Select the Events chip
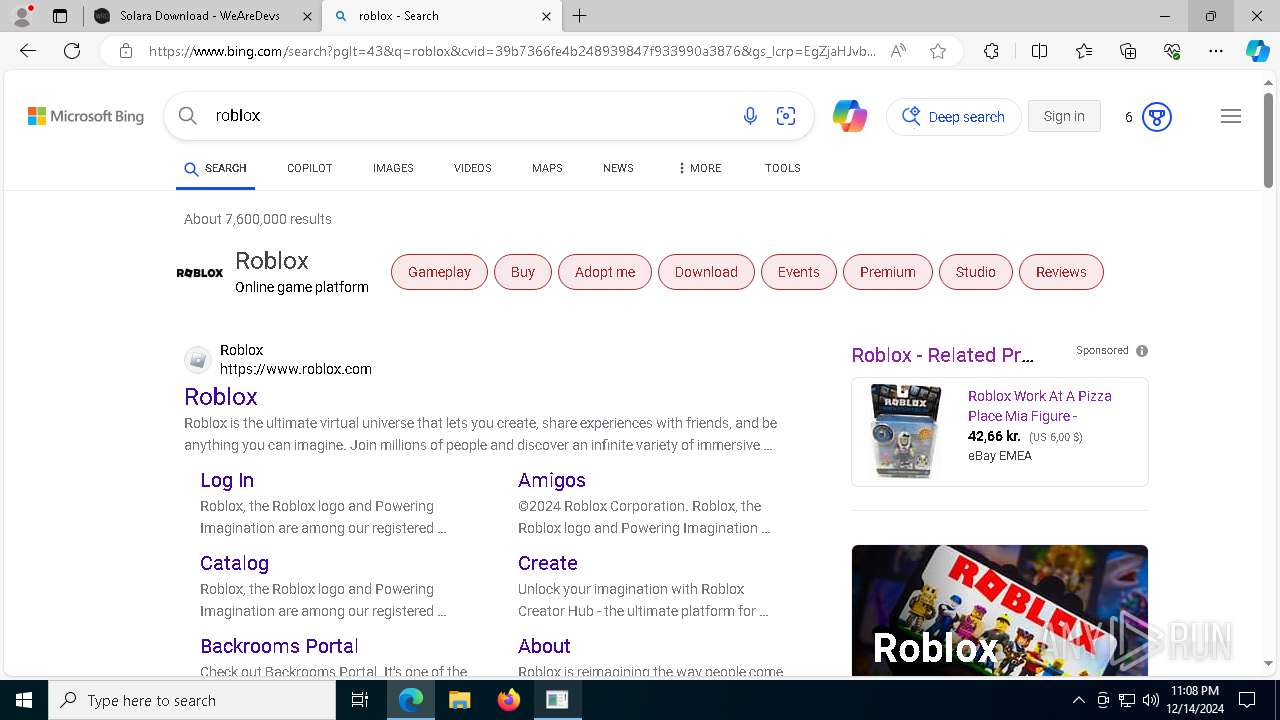The image size is (1280, 720). [799, 272]
